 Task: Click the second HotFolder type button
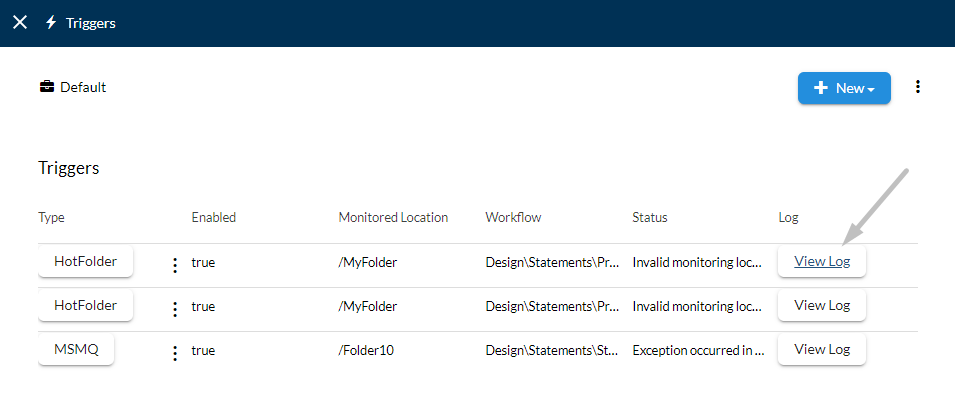(85, 305)
